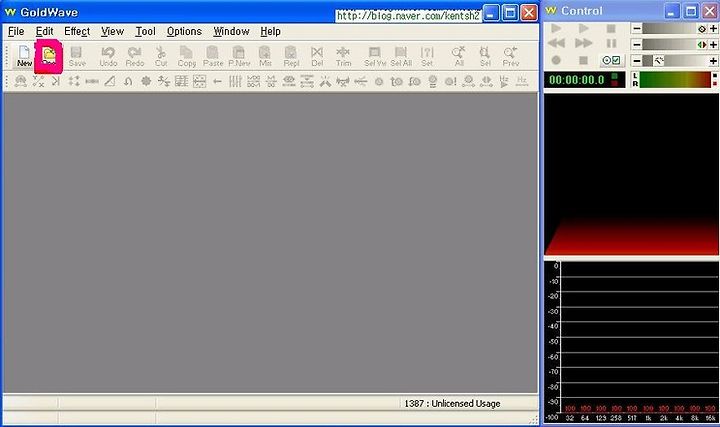Click the stop playback button in Control
Screen dimensions: 720x427
[x=611, y=28]
